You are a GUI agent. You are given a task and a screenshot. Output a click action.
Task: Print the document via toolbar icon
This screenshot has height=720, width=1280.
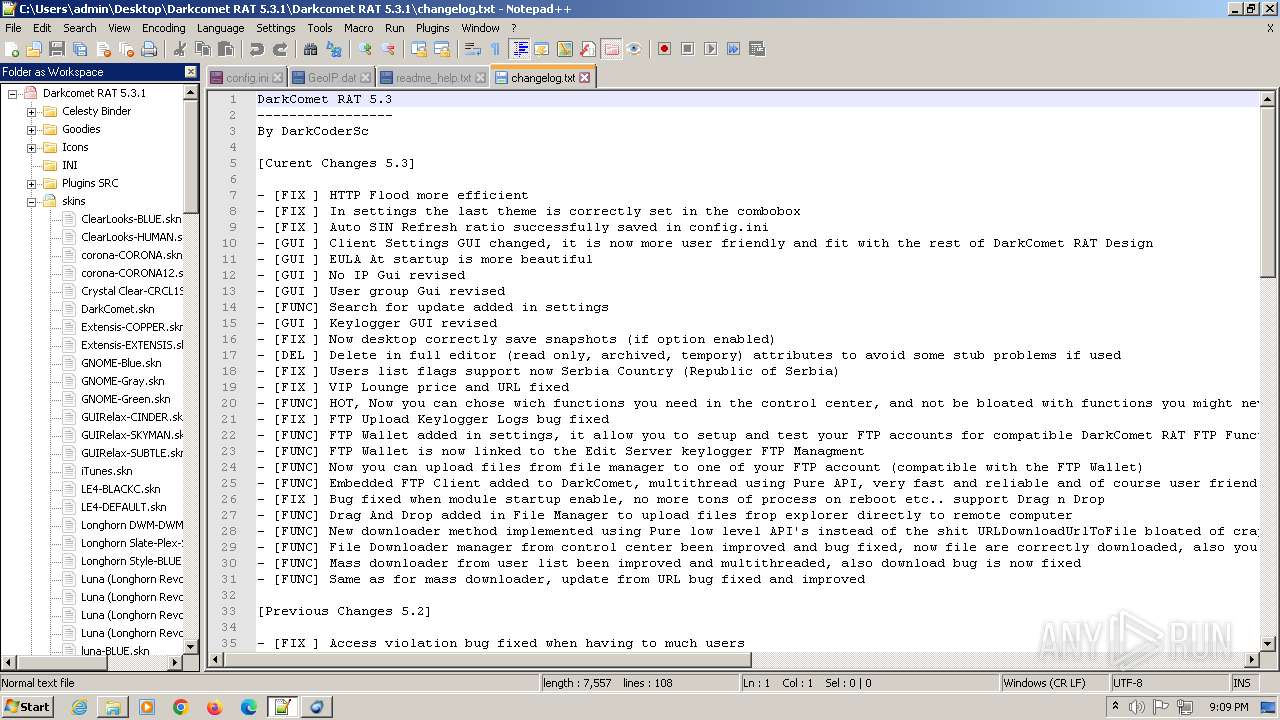[149, 49]
